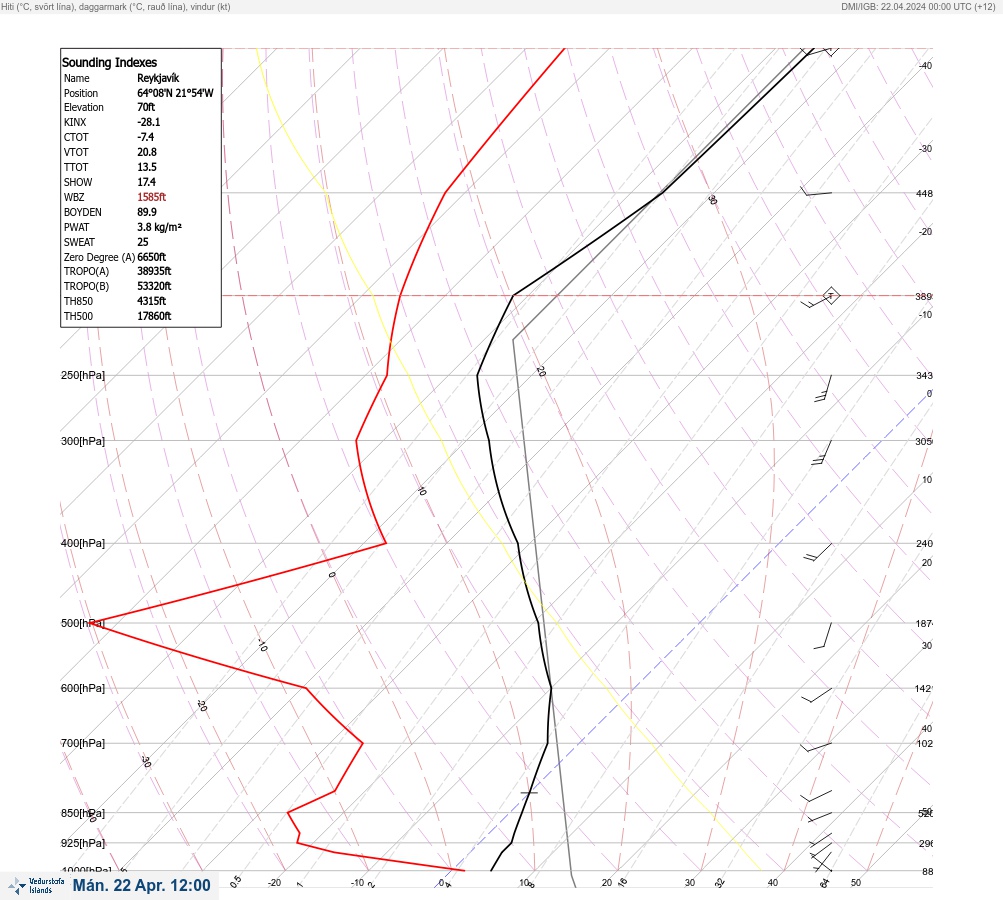
Task: Click the diamond tropopause marker on dashed line
Action: coord(831,296)
